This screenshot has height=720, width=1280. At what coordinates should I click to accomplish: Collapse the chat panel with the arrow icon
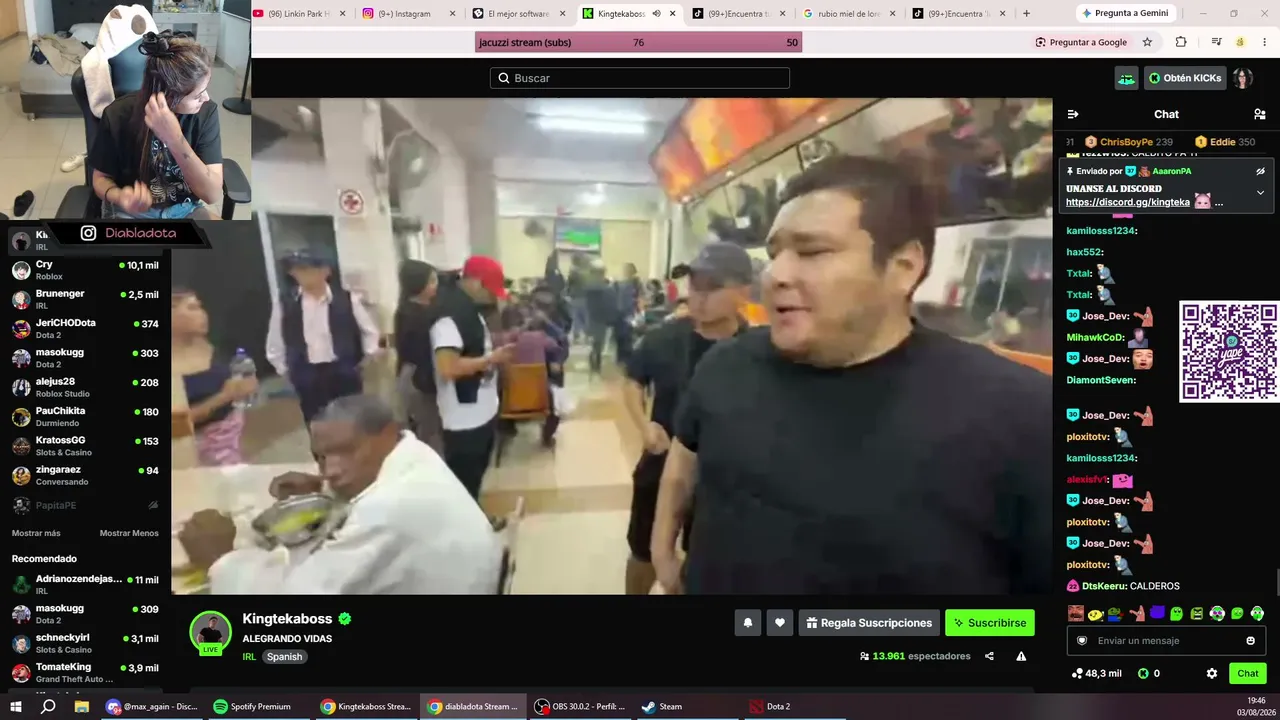tap(1073, 114)
